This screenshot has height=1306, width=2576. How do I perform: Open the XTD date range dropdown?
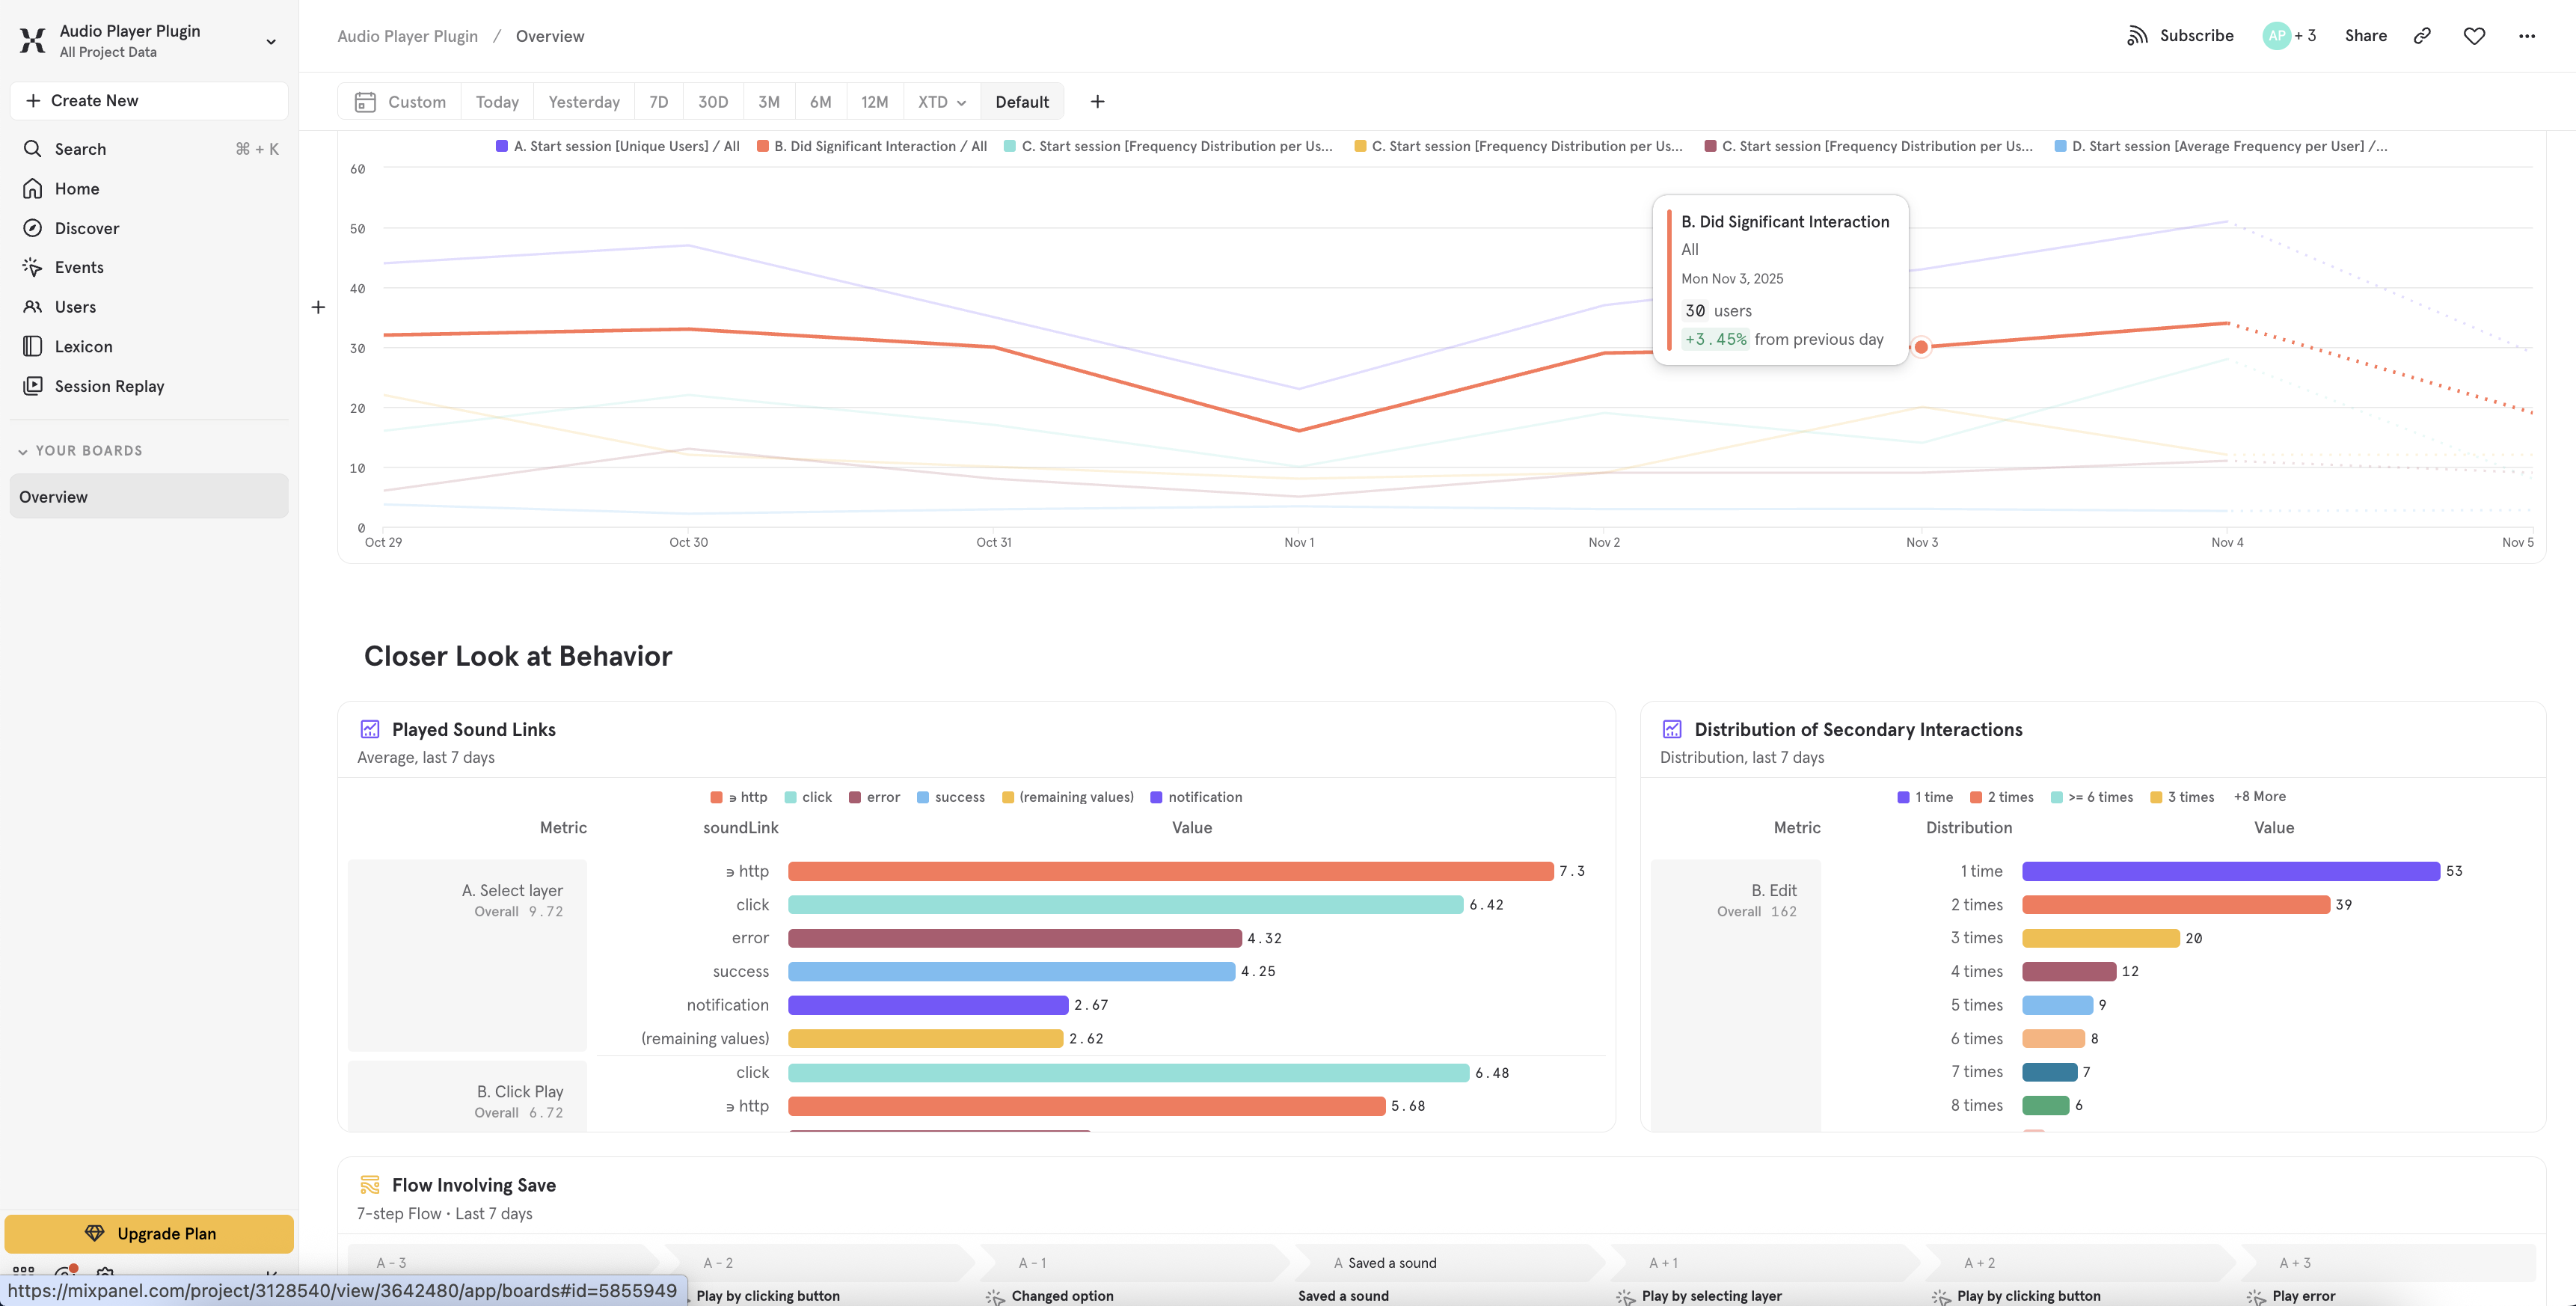[941, 102]
